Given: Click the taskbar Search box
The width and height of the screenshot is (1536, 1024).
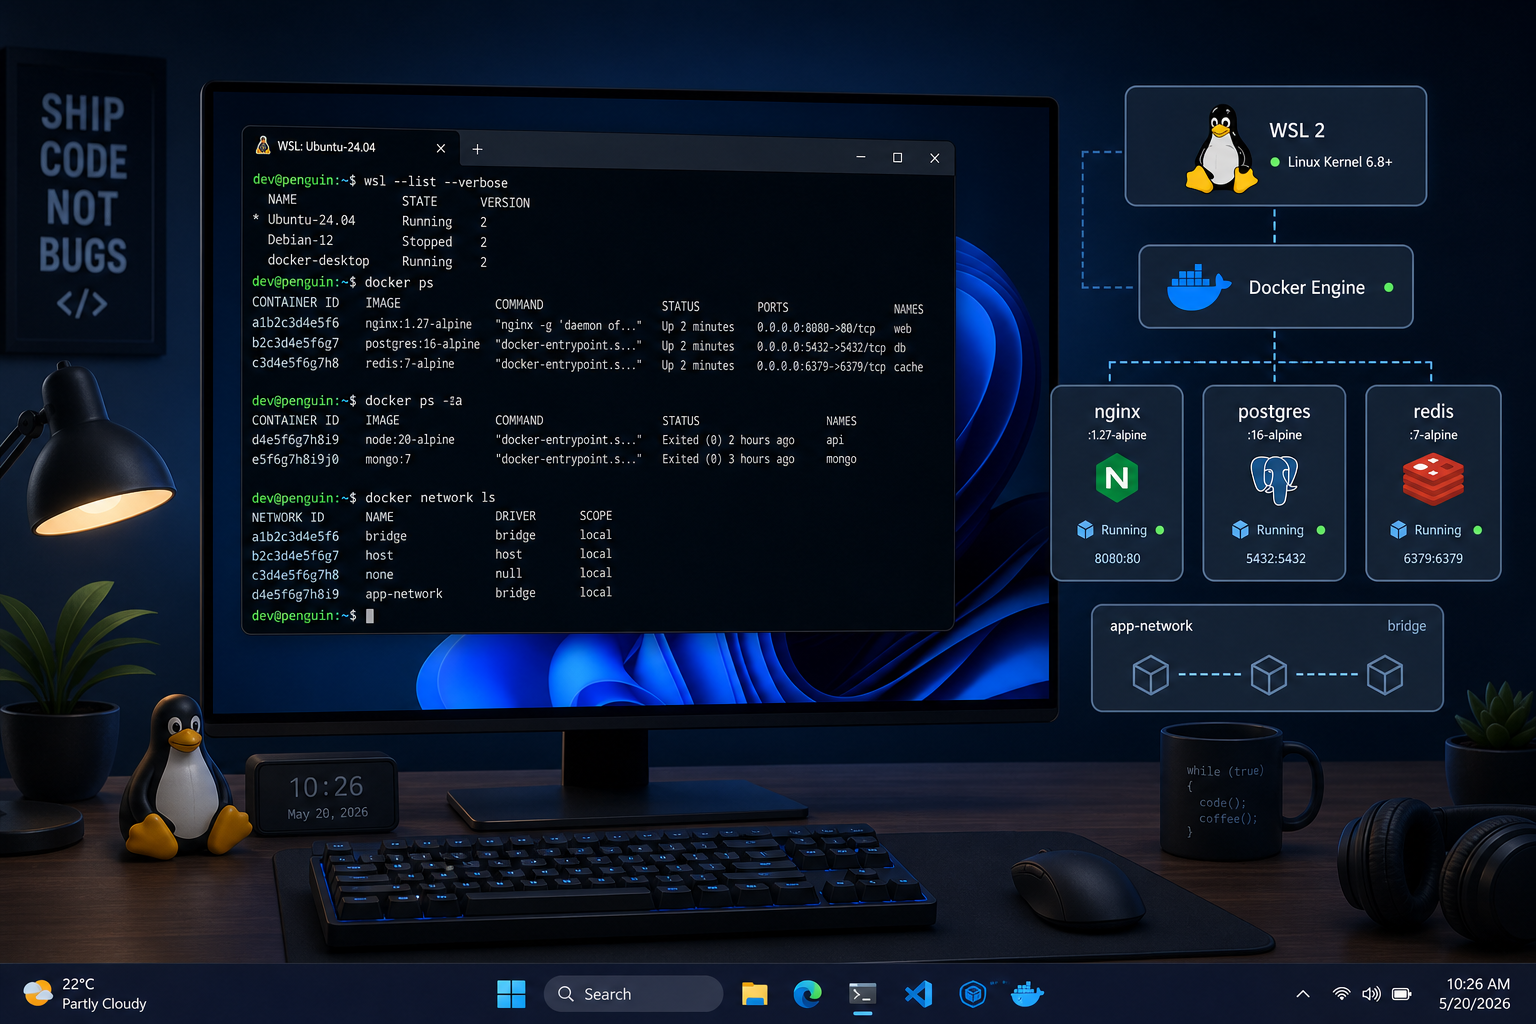Looking at the screenshot, I should (634, 994).
